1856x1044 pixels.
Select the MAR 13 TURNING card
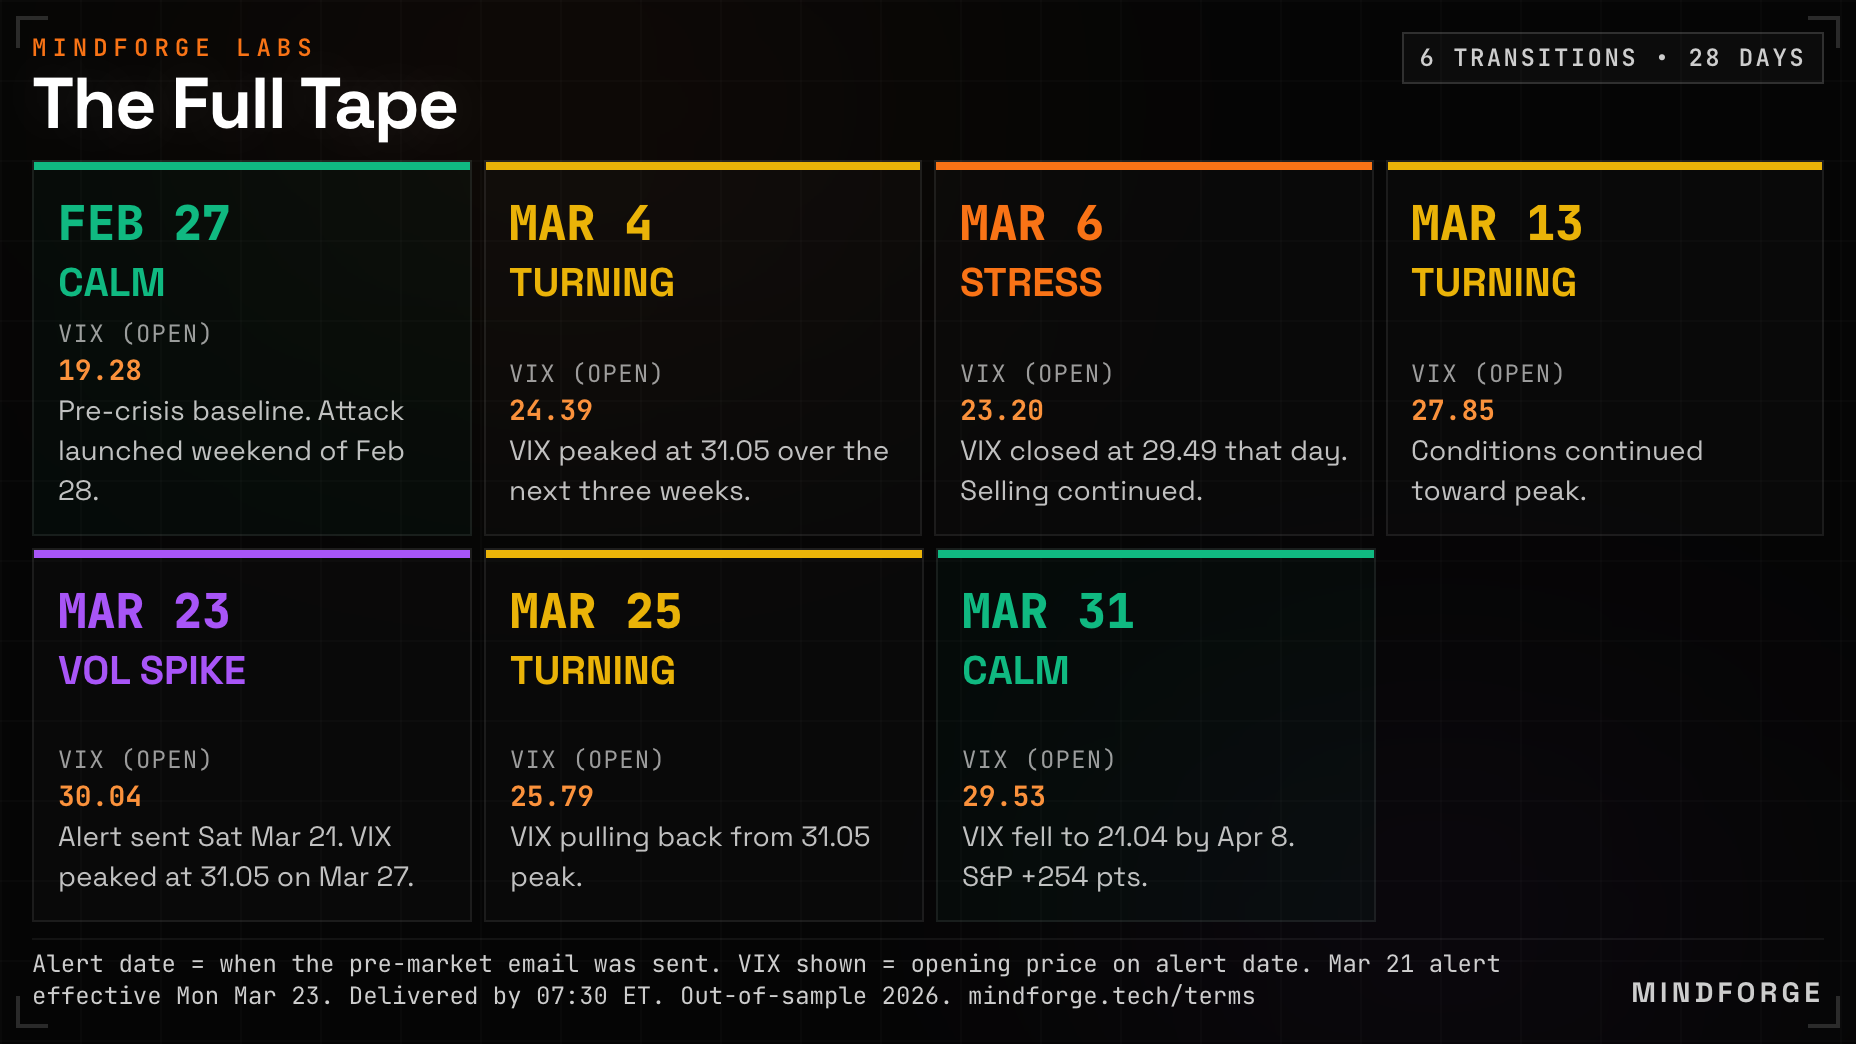[1605, 348]
